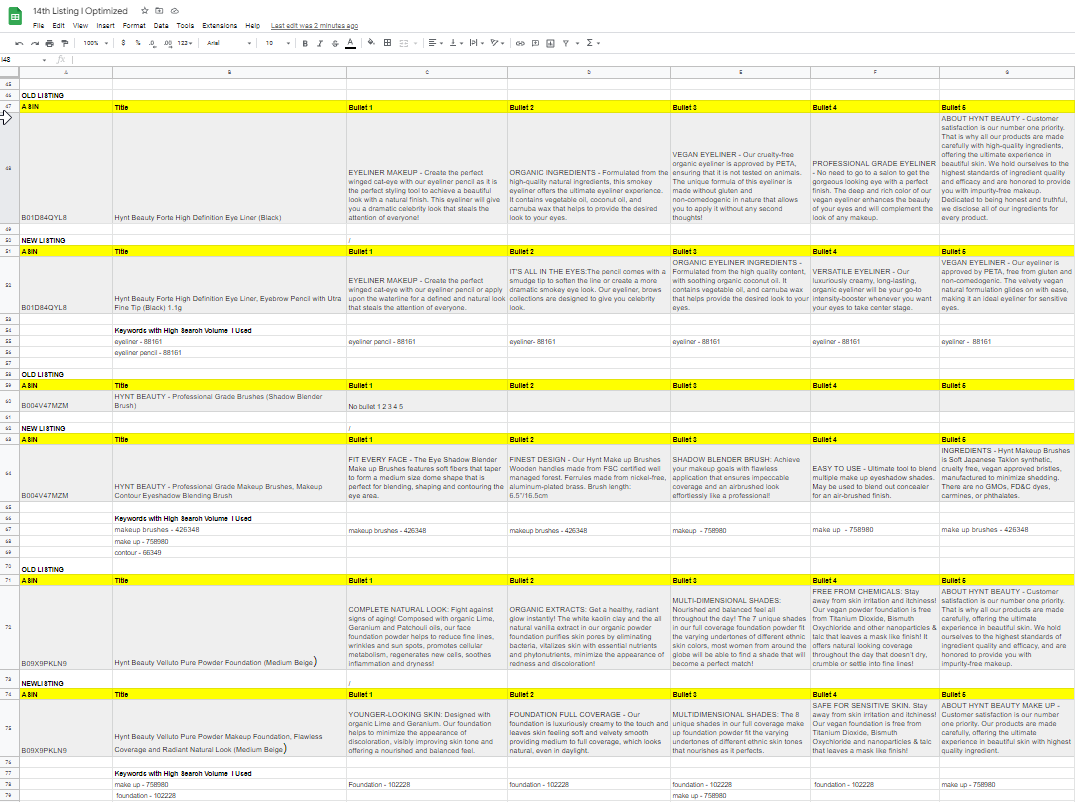Viewport: 1075px width, 802px height.
Task: Toggle bold formatting
Action: coord(305,43)
